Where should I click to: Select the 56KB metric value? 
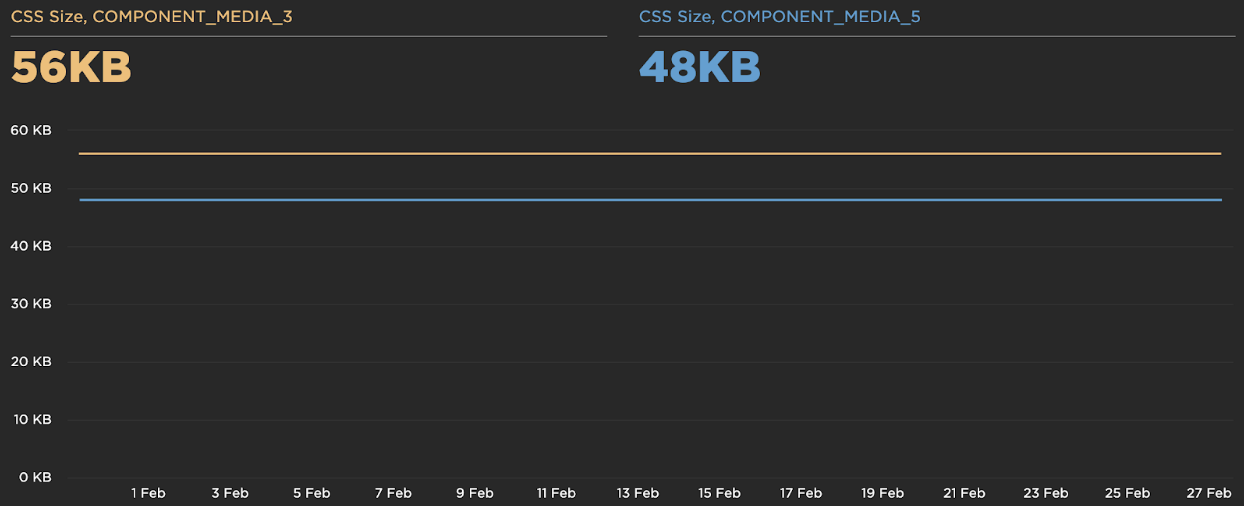(72, 68)
